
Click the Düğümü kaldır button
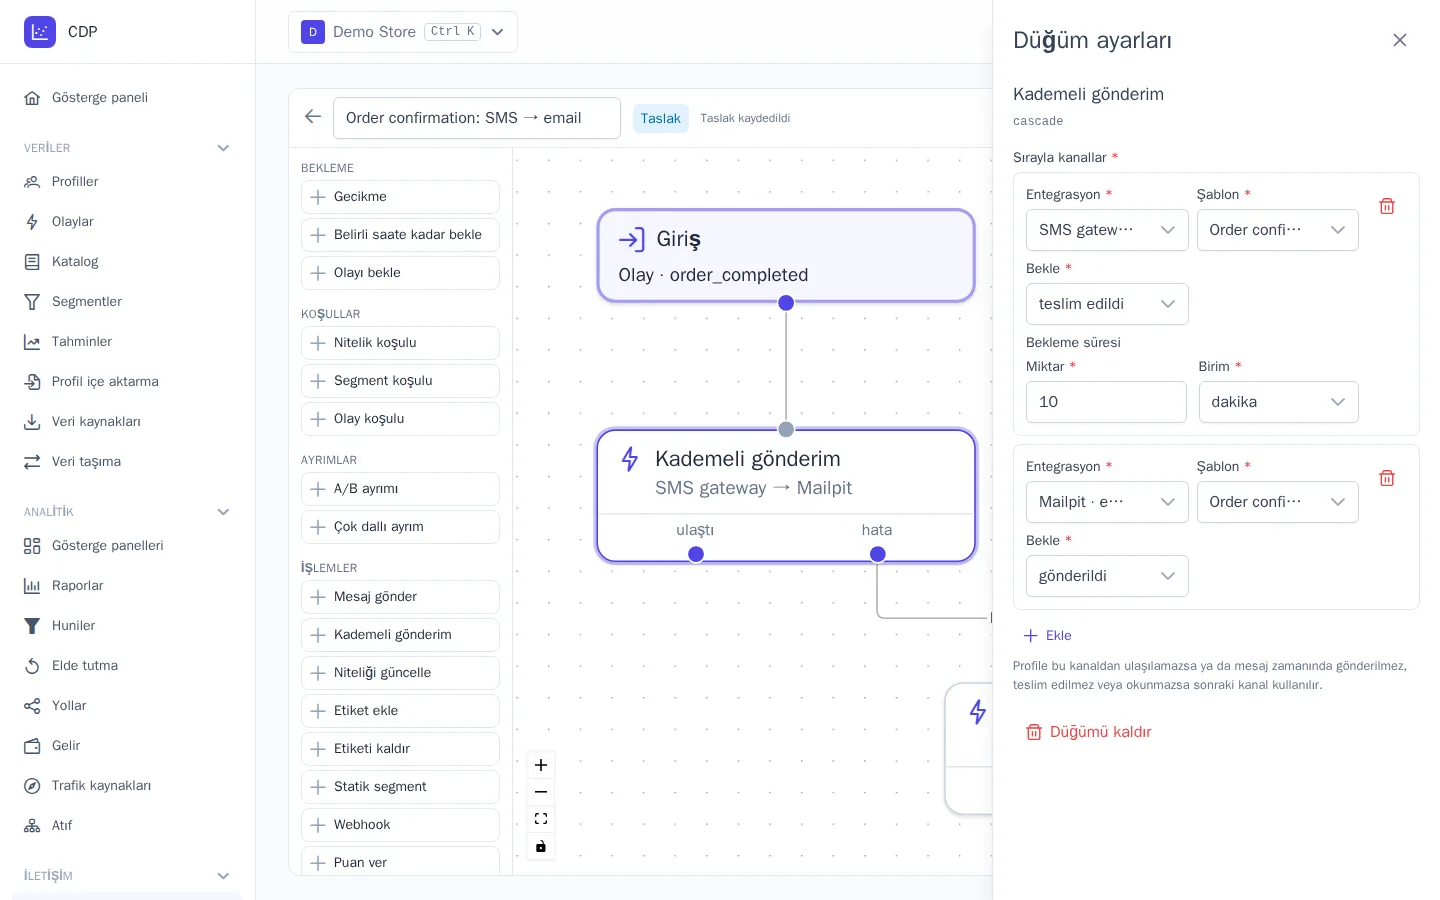pos(1088,732)
